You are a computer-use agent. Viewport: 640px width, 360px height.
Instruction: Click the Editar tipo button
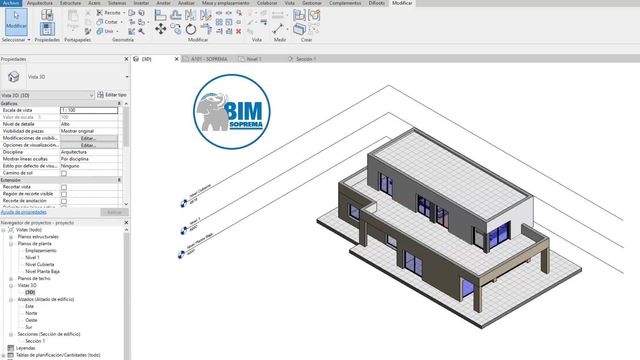(112, 95)
